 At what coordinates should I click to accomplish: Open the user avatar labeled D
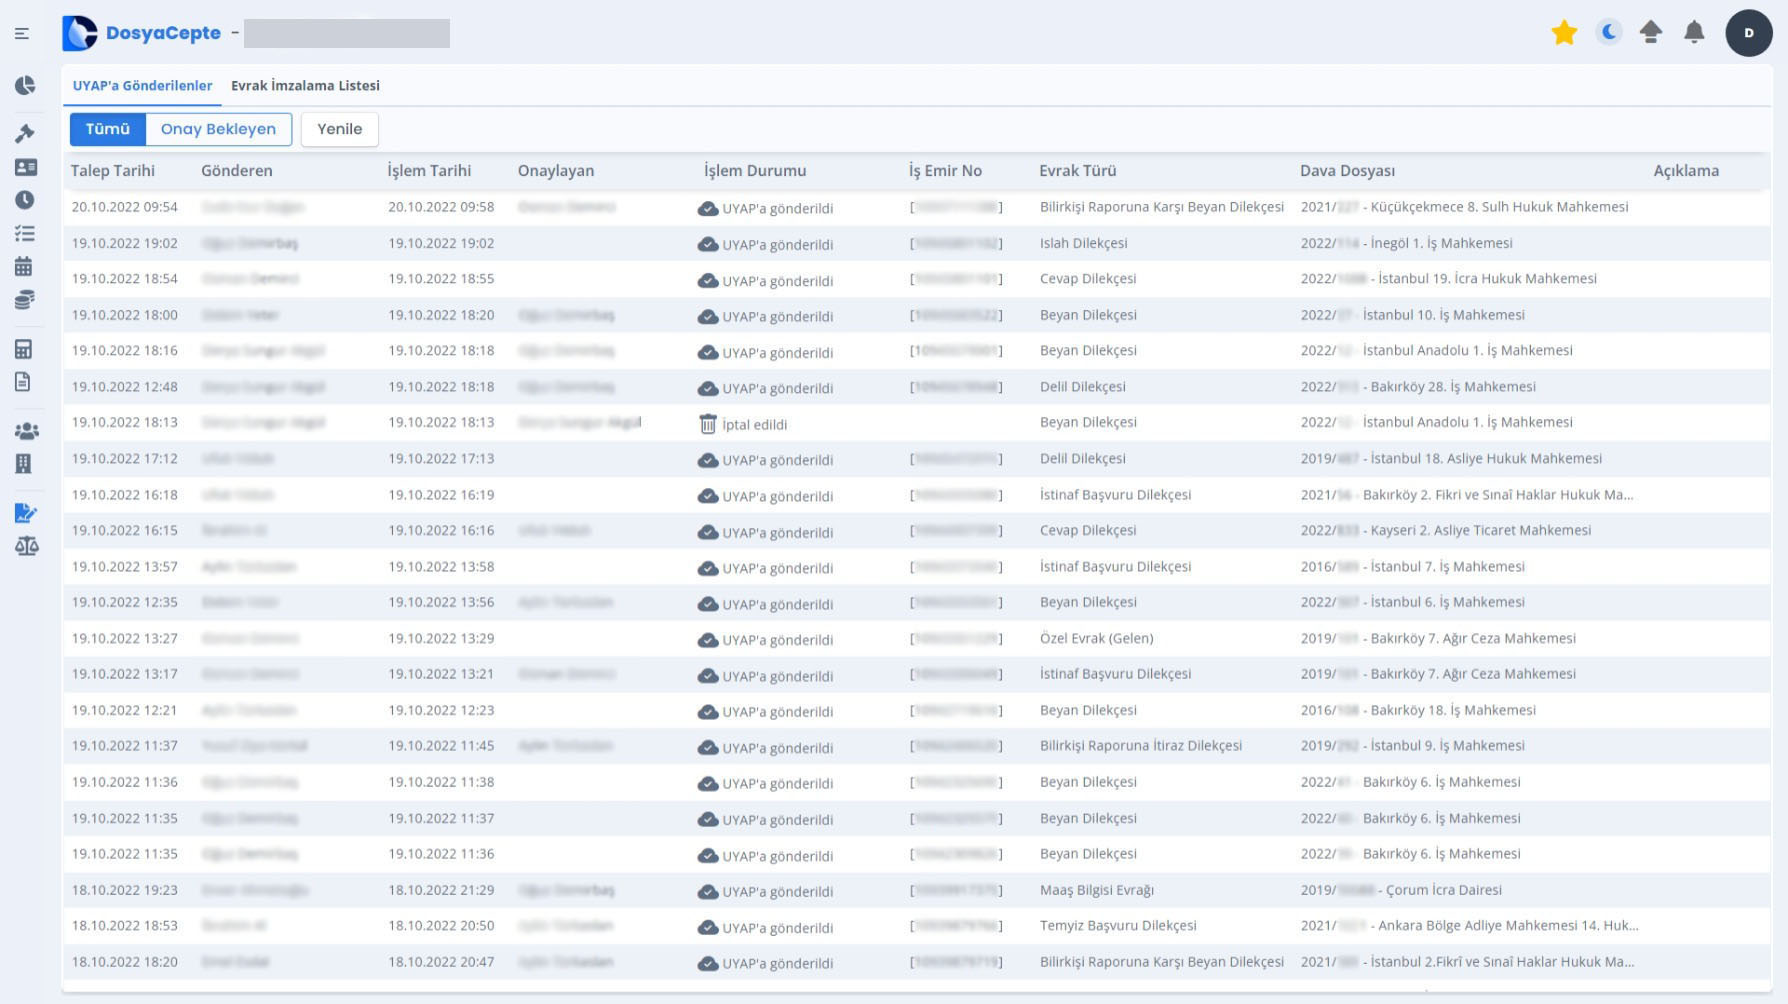pyautogui.click(x=1749, y=33)
